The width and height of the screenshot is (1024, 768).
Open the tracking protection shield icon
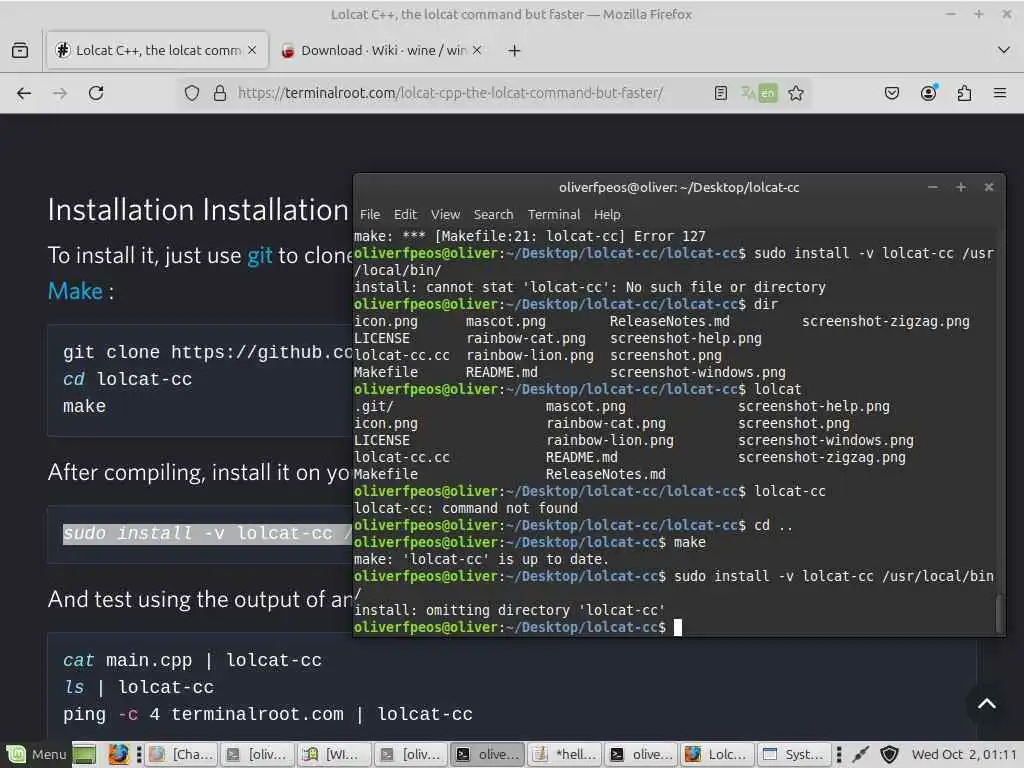pos(191,93)
